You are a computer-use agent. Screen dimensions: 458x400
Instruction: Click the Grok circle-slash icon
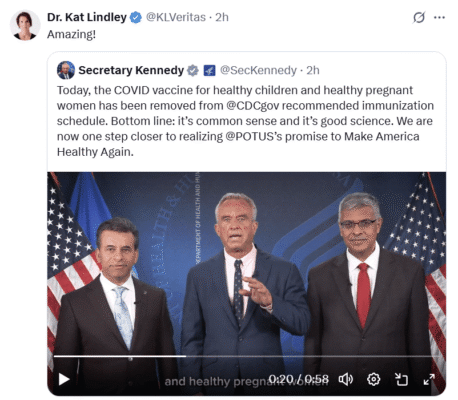[x=419, y=17]
